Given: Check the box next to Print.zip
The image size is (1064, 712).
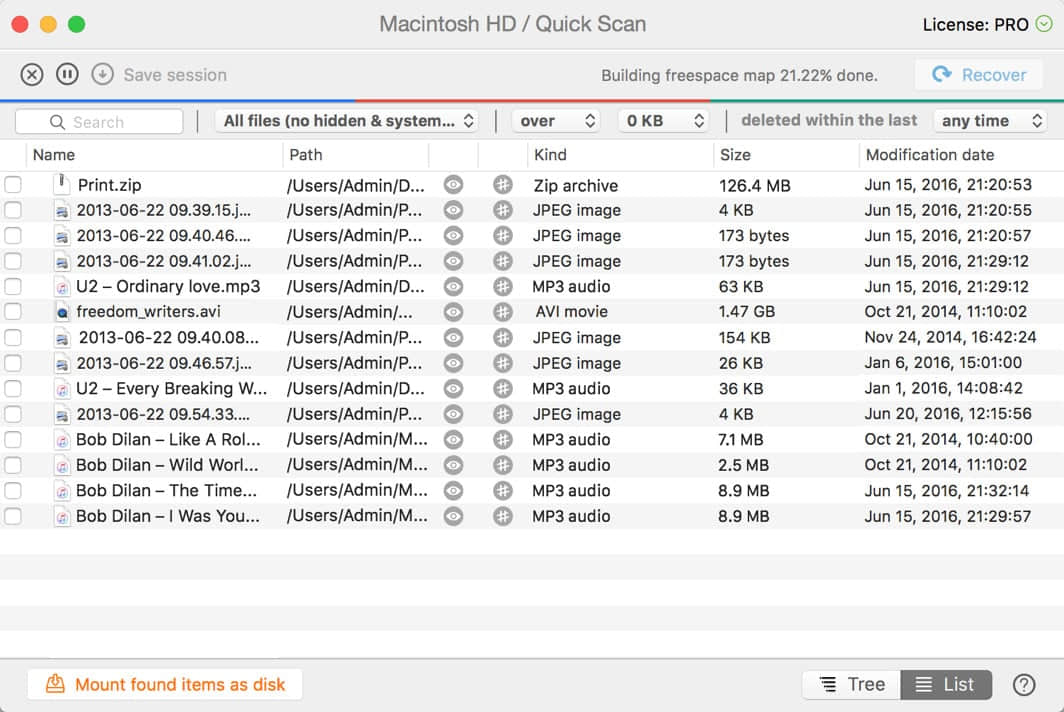Looking at the screenshot, I should click(13, 185).
